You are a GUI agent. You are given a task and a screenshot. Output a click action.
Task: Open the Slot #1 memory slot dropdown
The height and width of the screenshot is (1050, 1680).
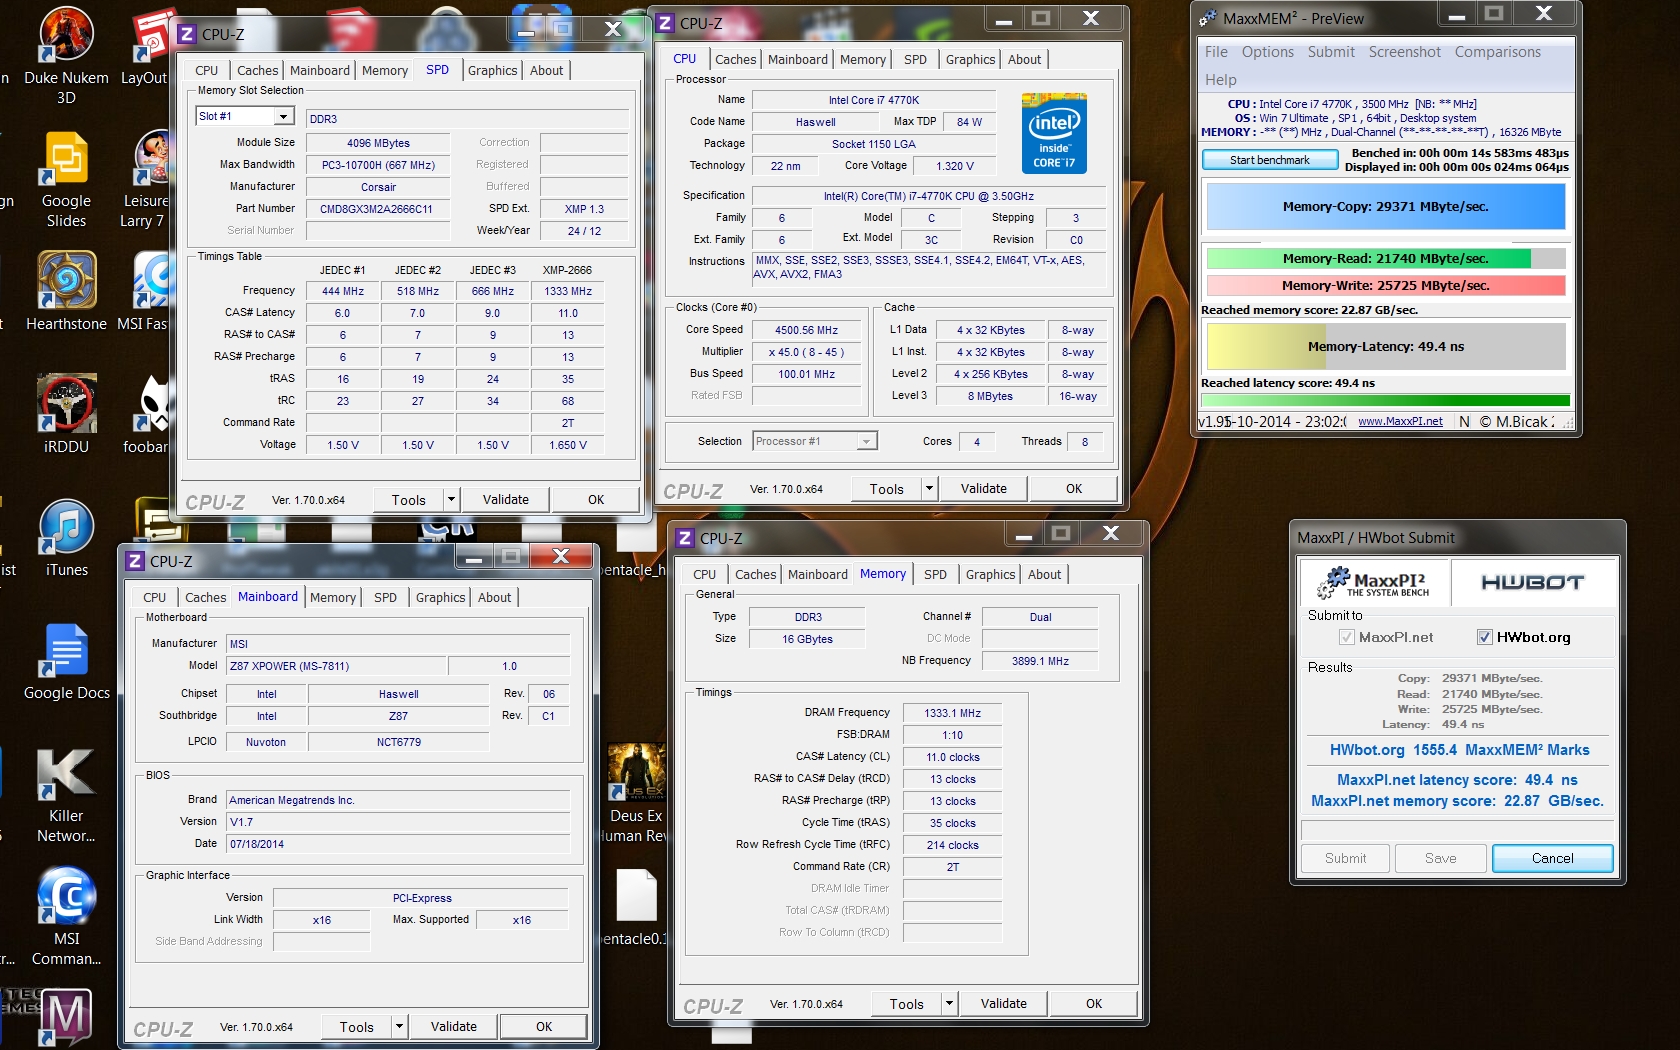[x=283, y=117]
